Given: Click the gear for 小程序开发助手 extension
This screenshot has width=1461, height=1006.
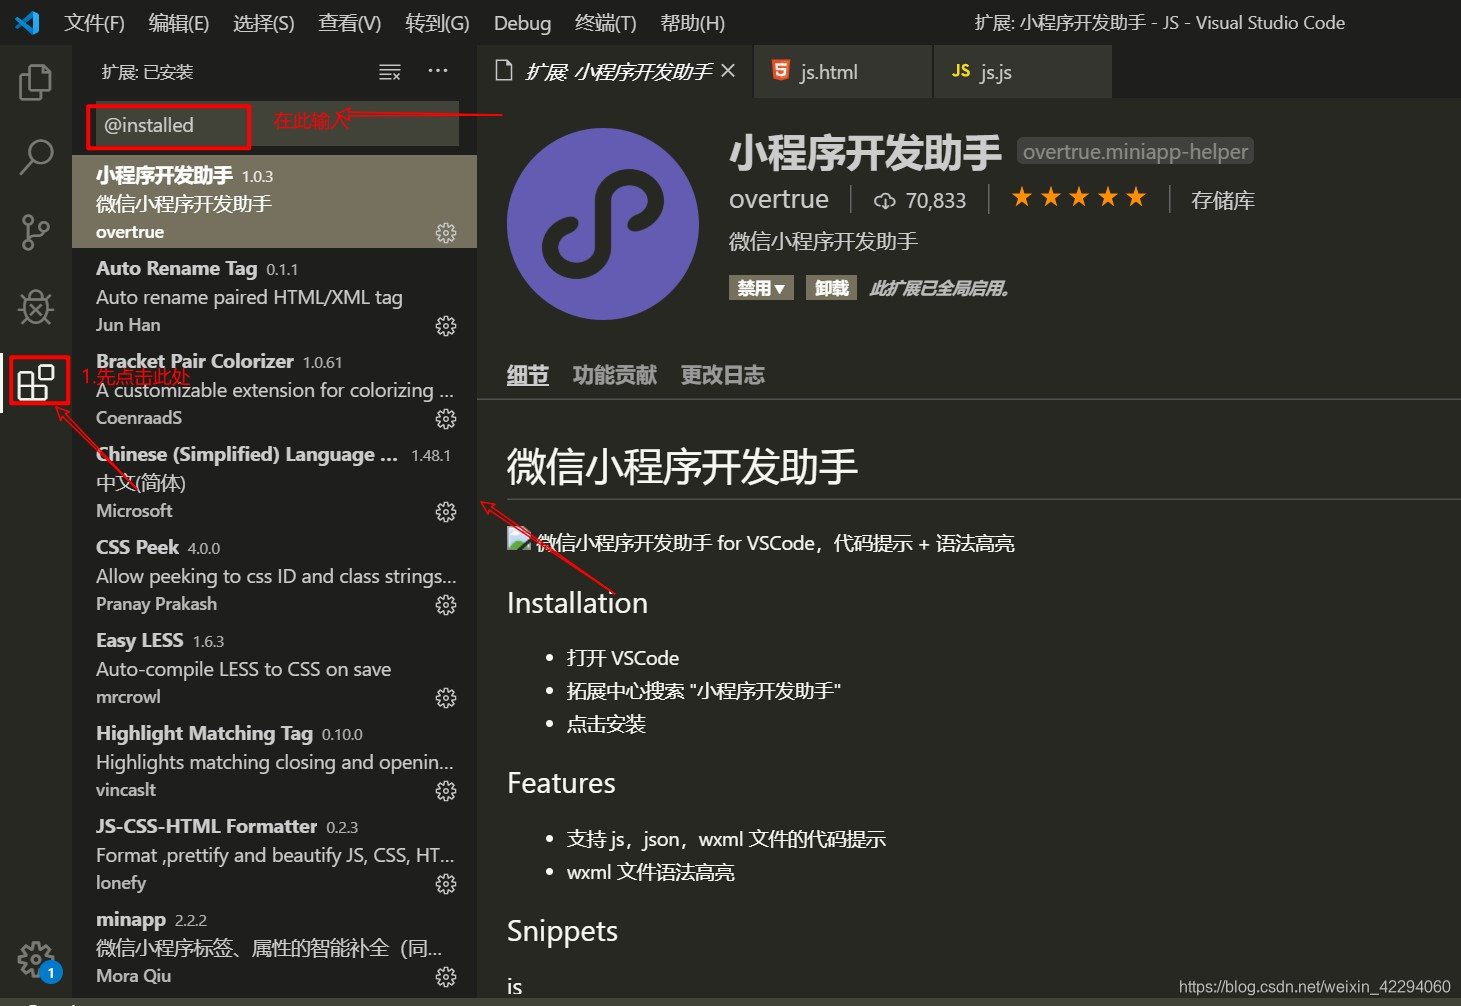Looking at the screenshot, I should 446,233.
